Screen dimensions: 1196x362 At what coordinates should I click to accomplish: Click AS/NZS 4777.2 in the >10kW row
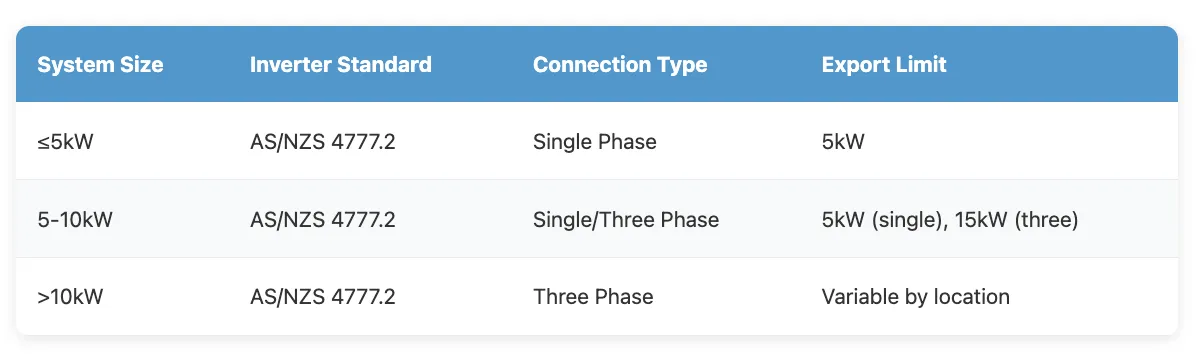pyautogui.click(x=322, y=296)
